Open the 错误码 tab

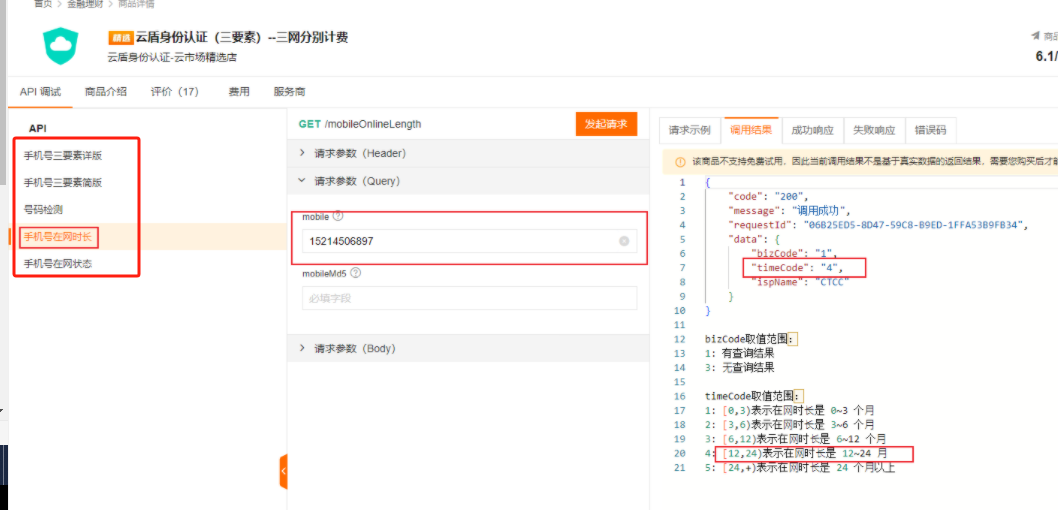[930, 130]
